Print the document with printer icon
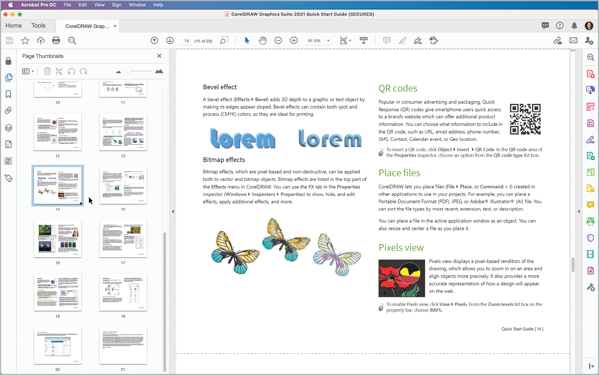The image size is (599, 375). (56, 40)
